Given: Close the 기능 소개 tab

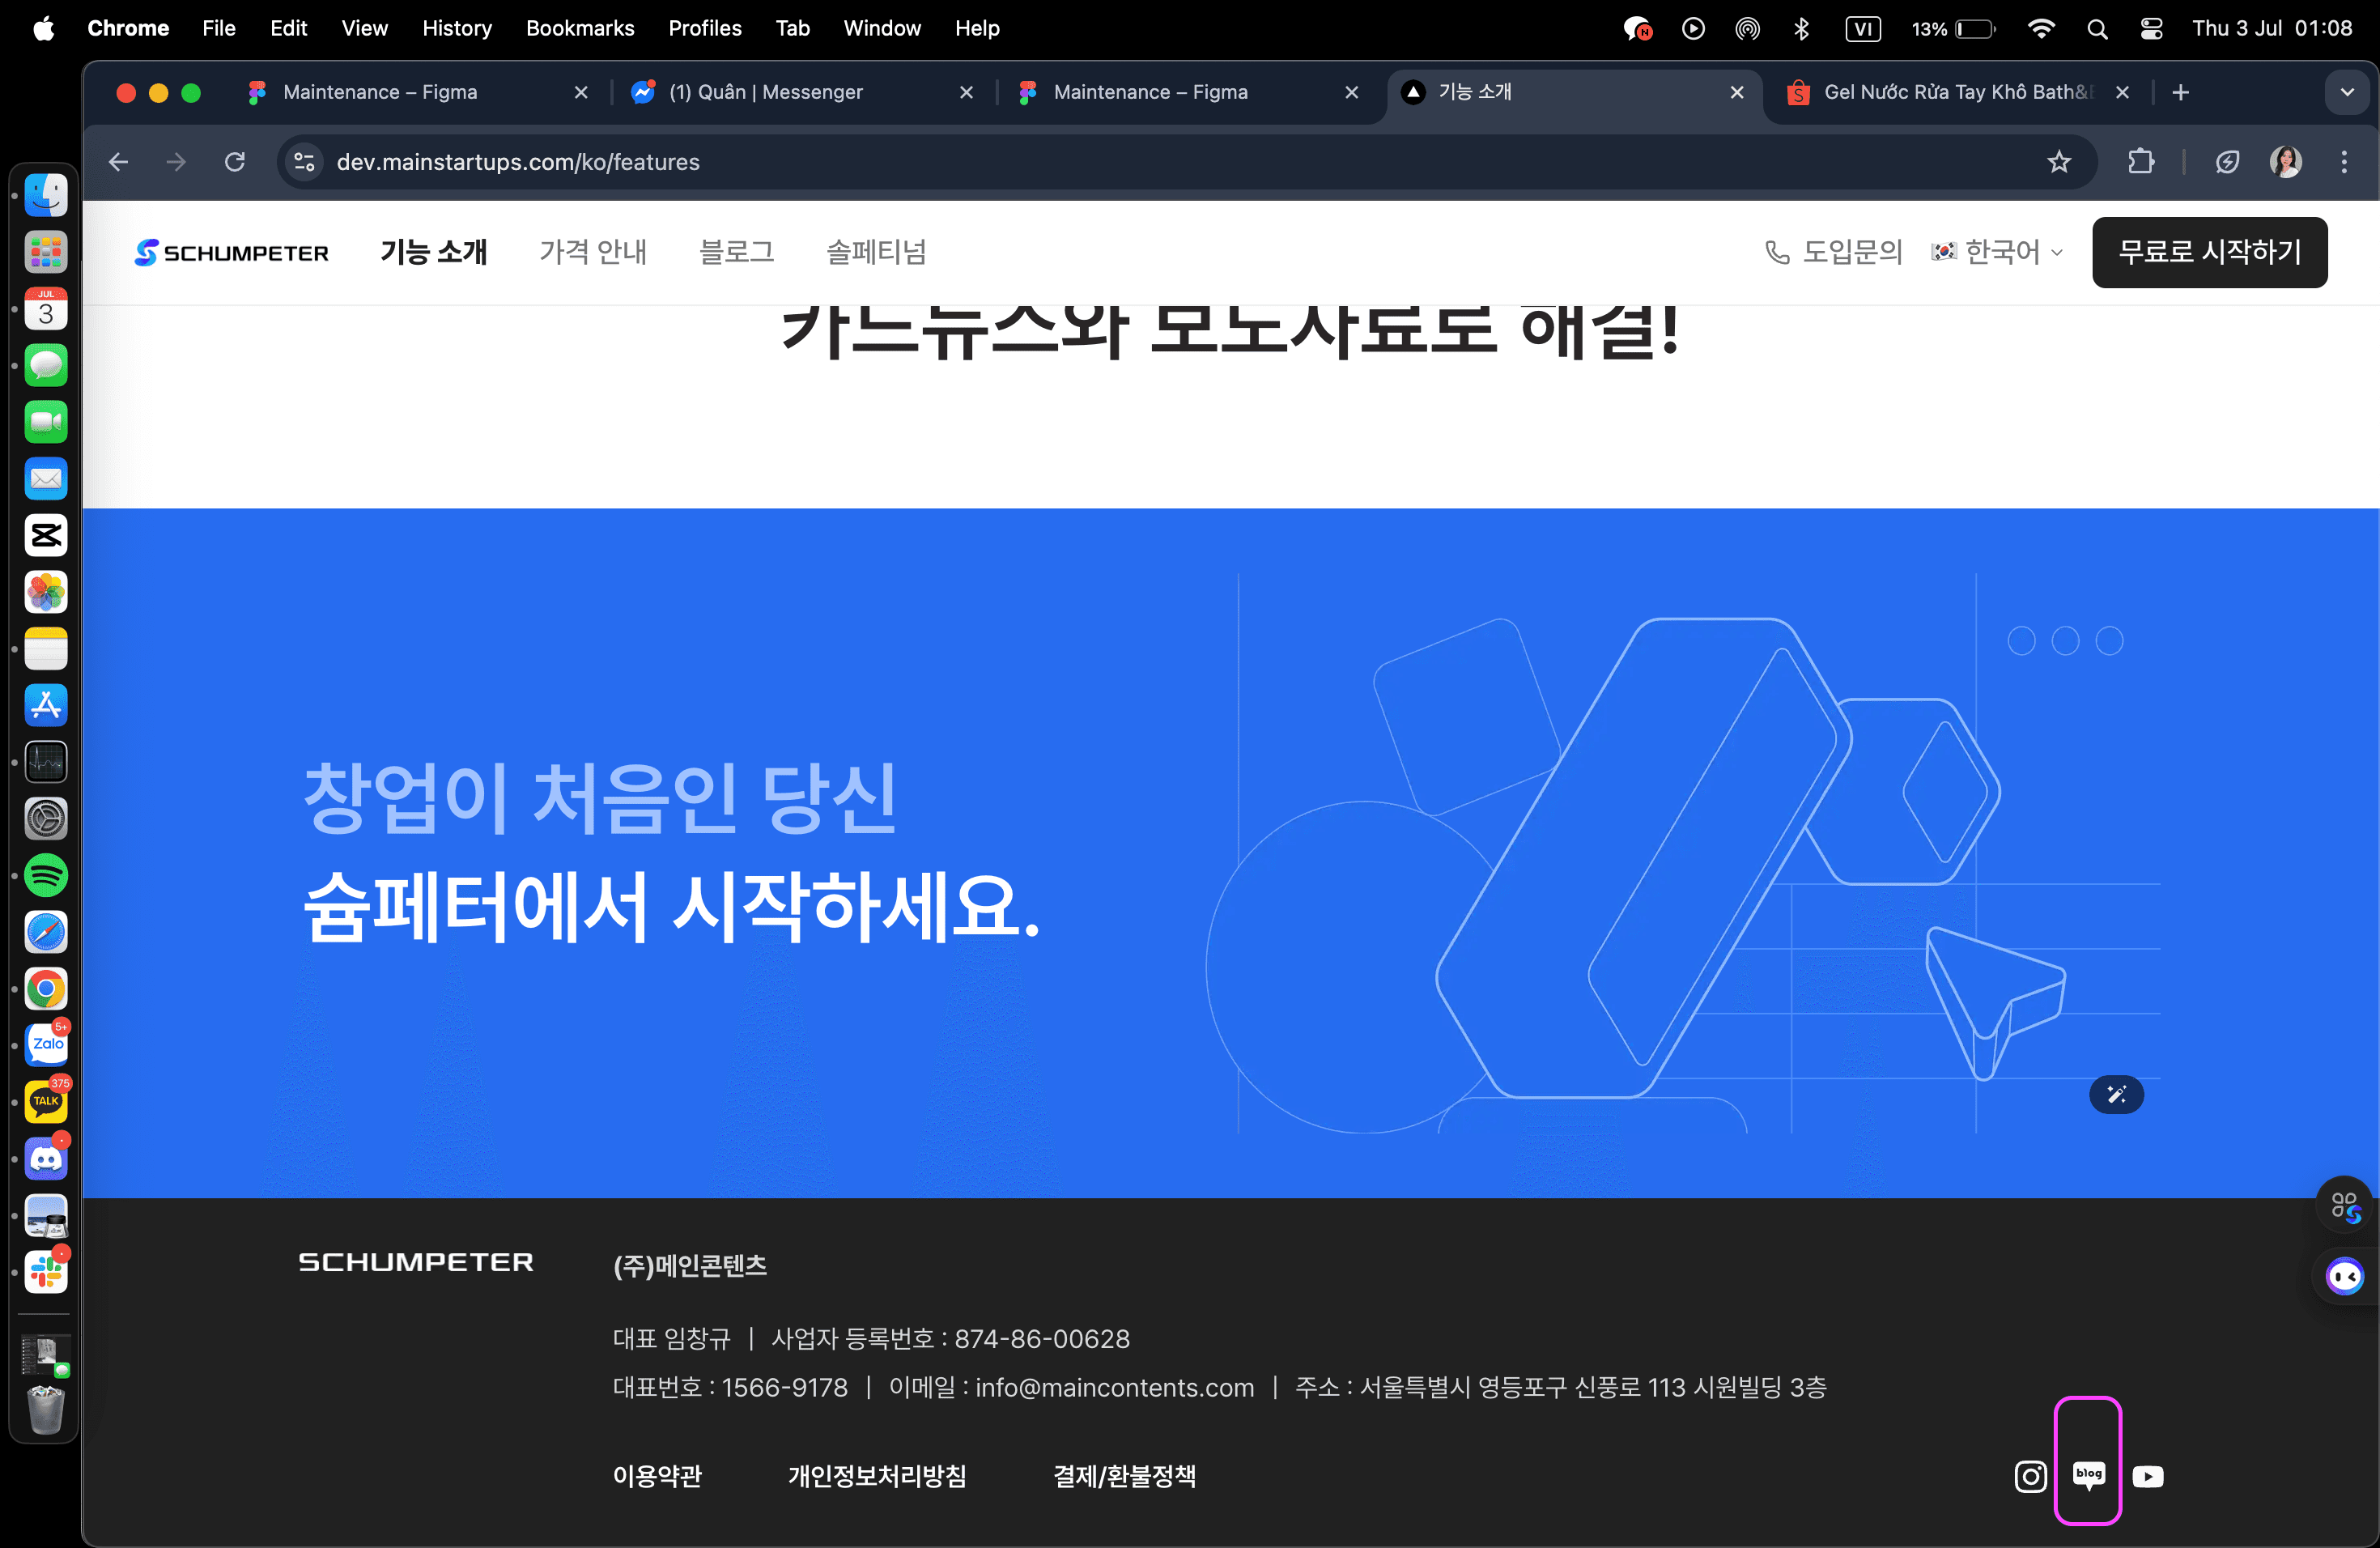Looking at the screenshot, I should [x=1737, y=92].
